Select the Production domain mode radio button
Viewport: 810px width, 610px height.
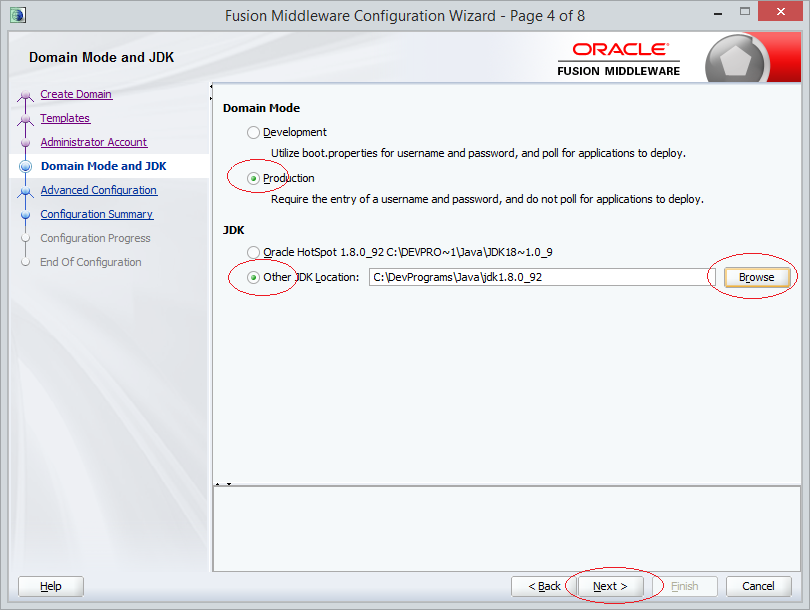pos(253,179)
